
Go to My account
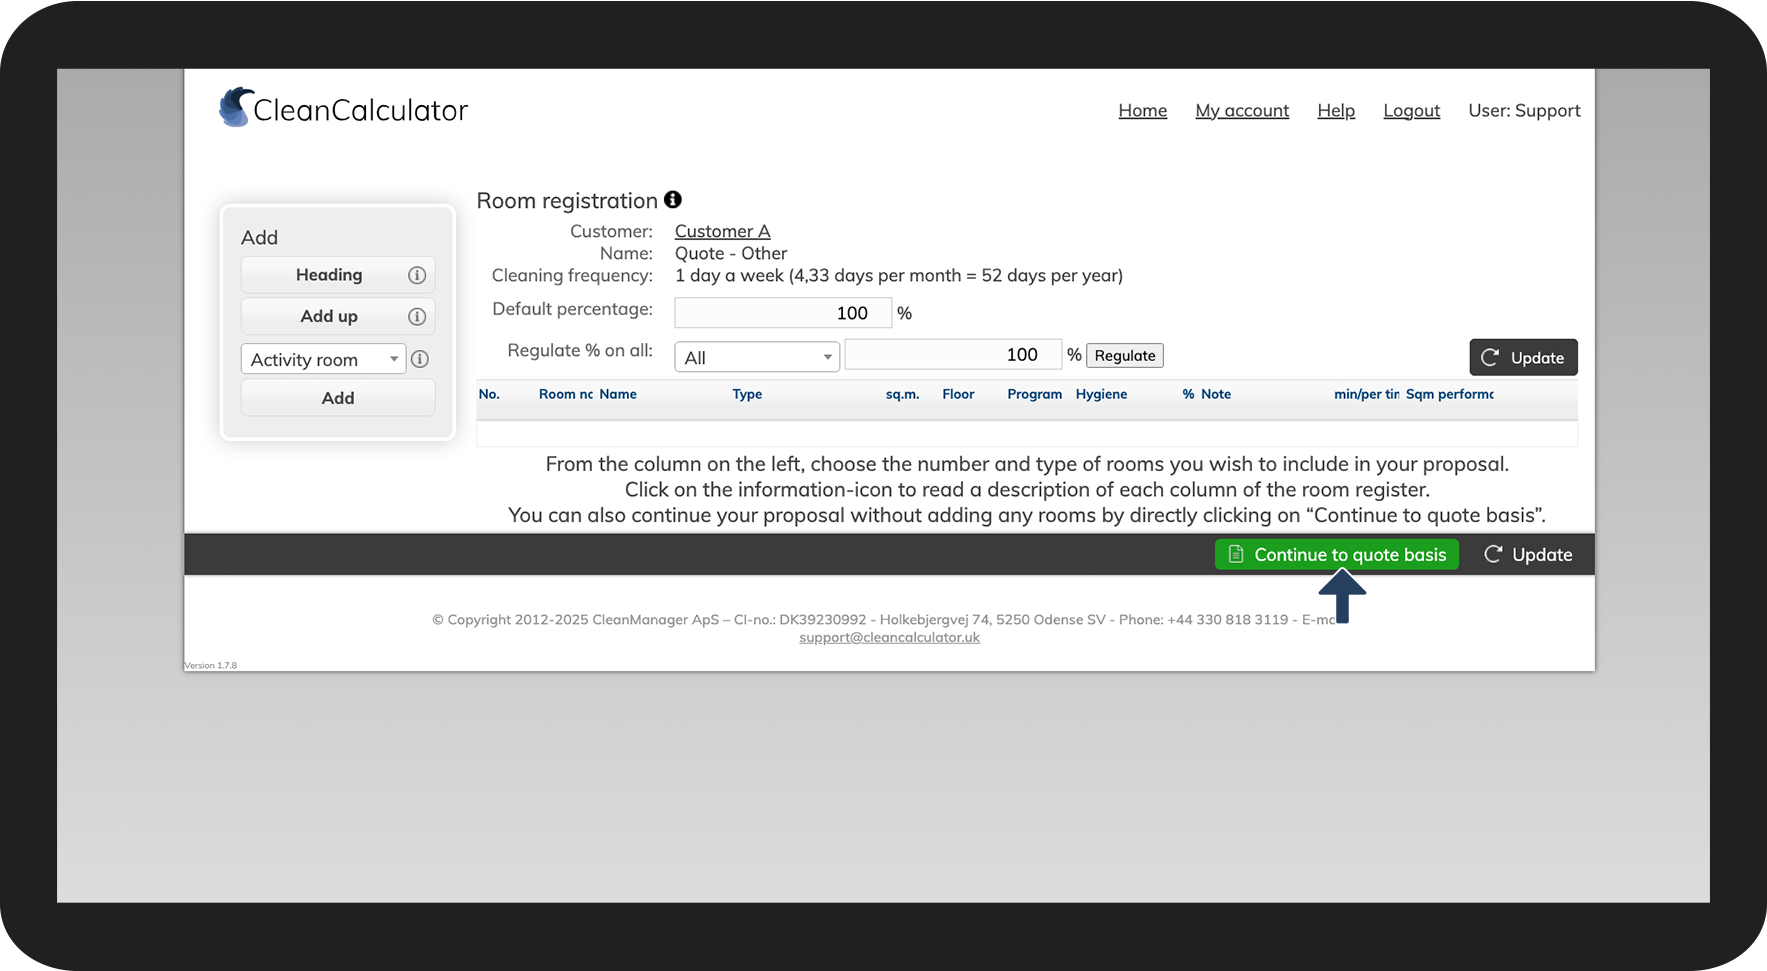1242,111
